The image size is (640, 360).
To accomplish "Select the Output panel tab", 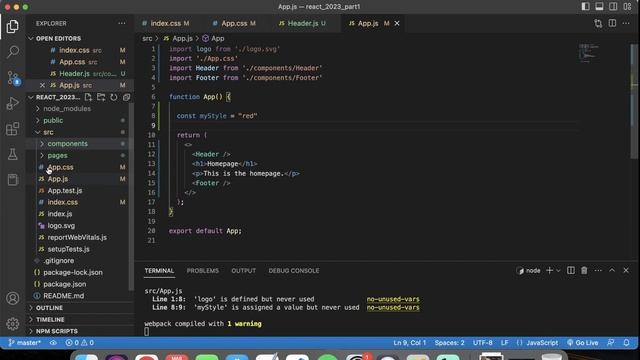I will [244, 271].
